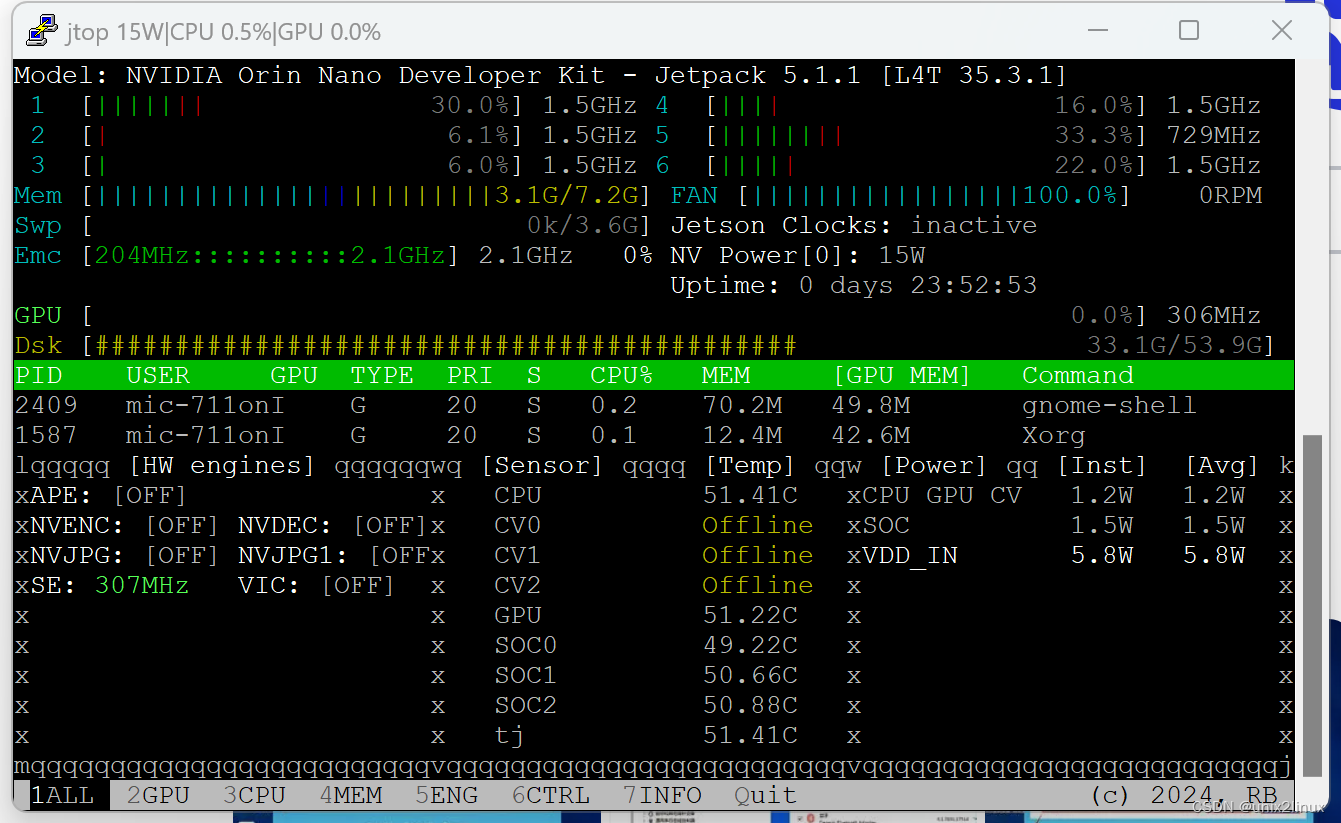The width and height of the screenshot is (1341, 823).
Task: Select the gnome-shell process row
Action: (654, 405)
